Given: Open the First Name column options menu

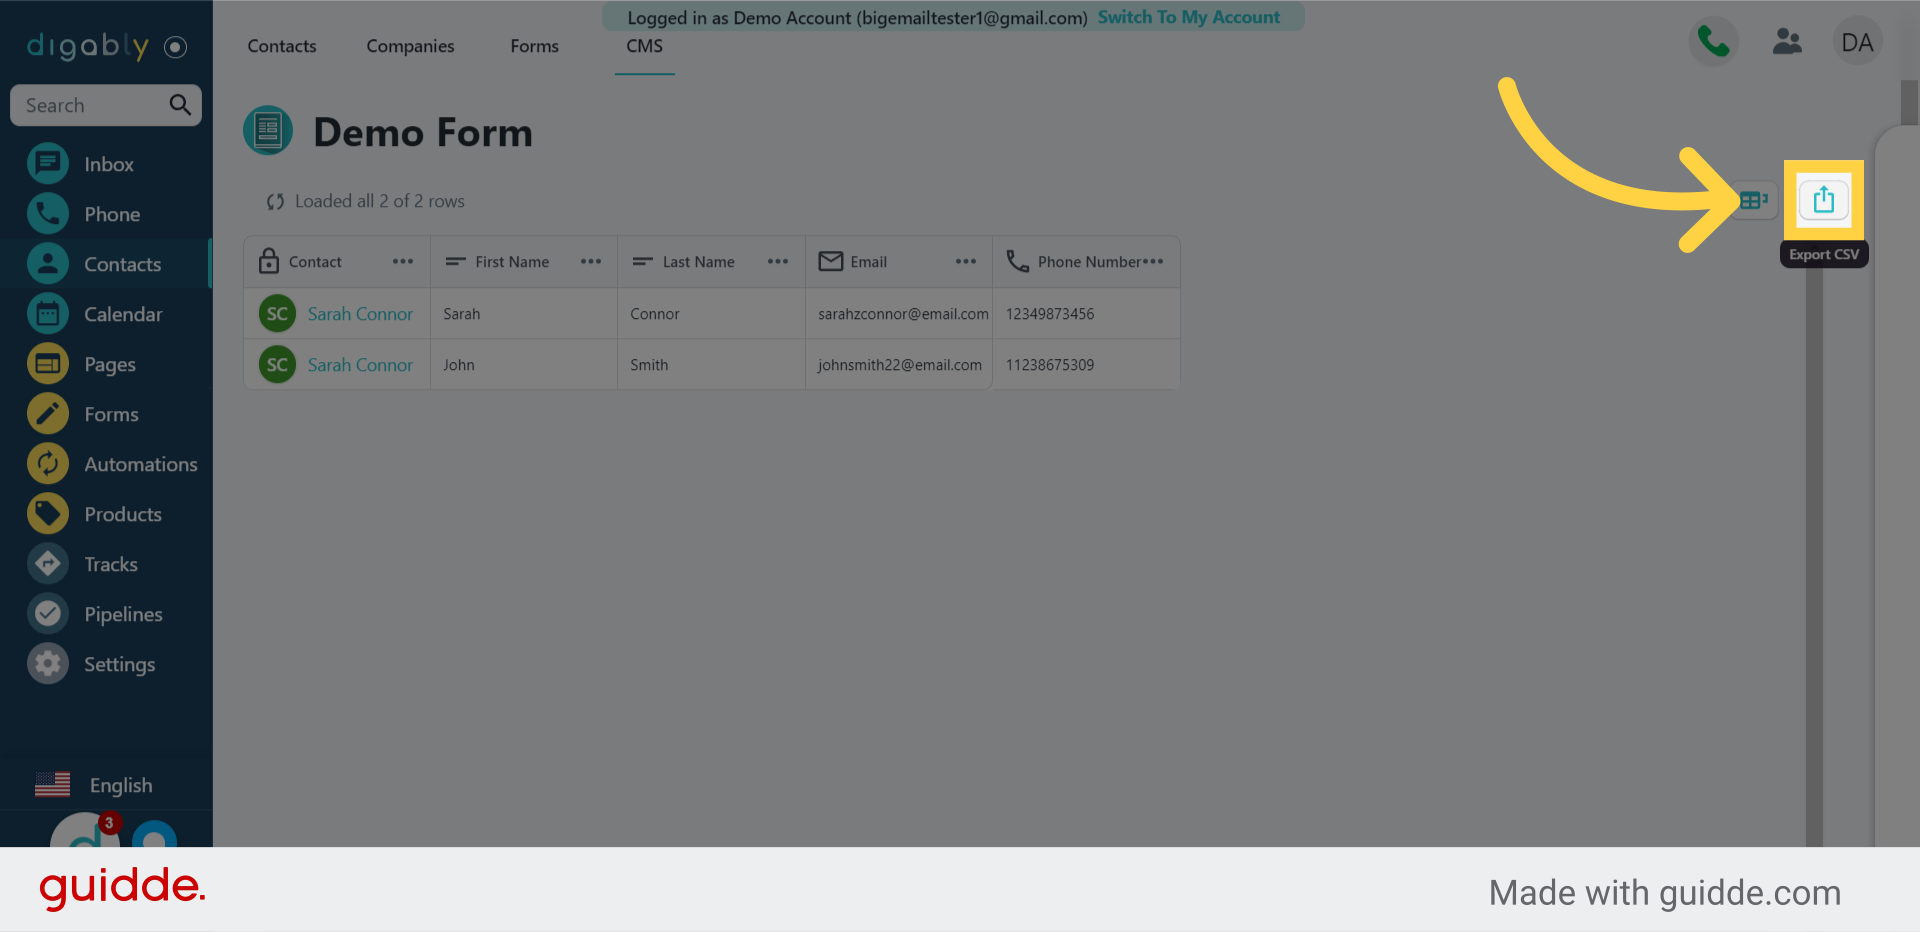Looking at the screenshot, I should [x=591, y=262].
